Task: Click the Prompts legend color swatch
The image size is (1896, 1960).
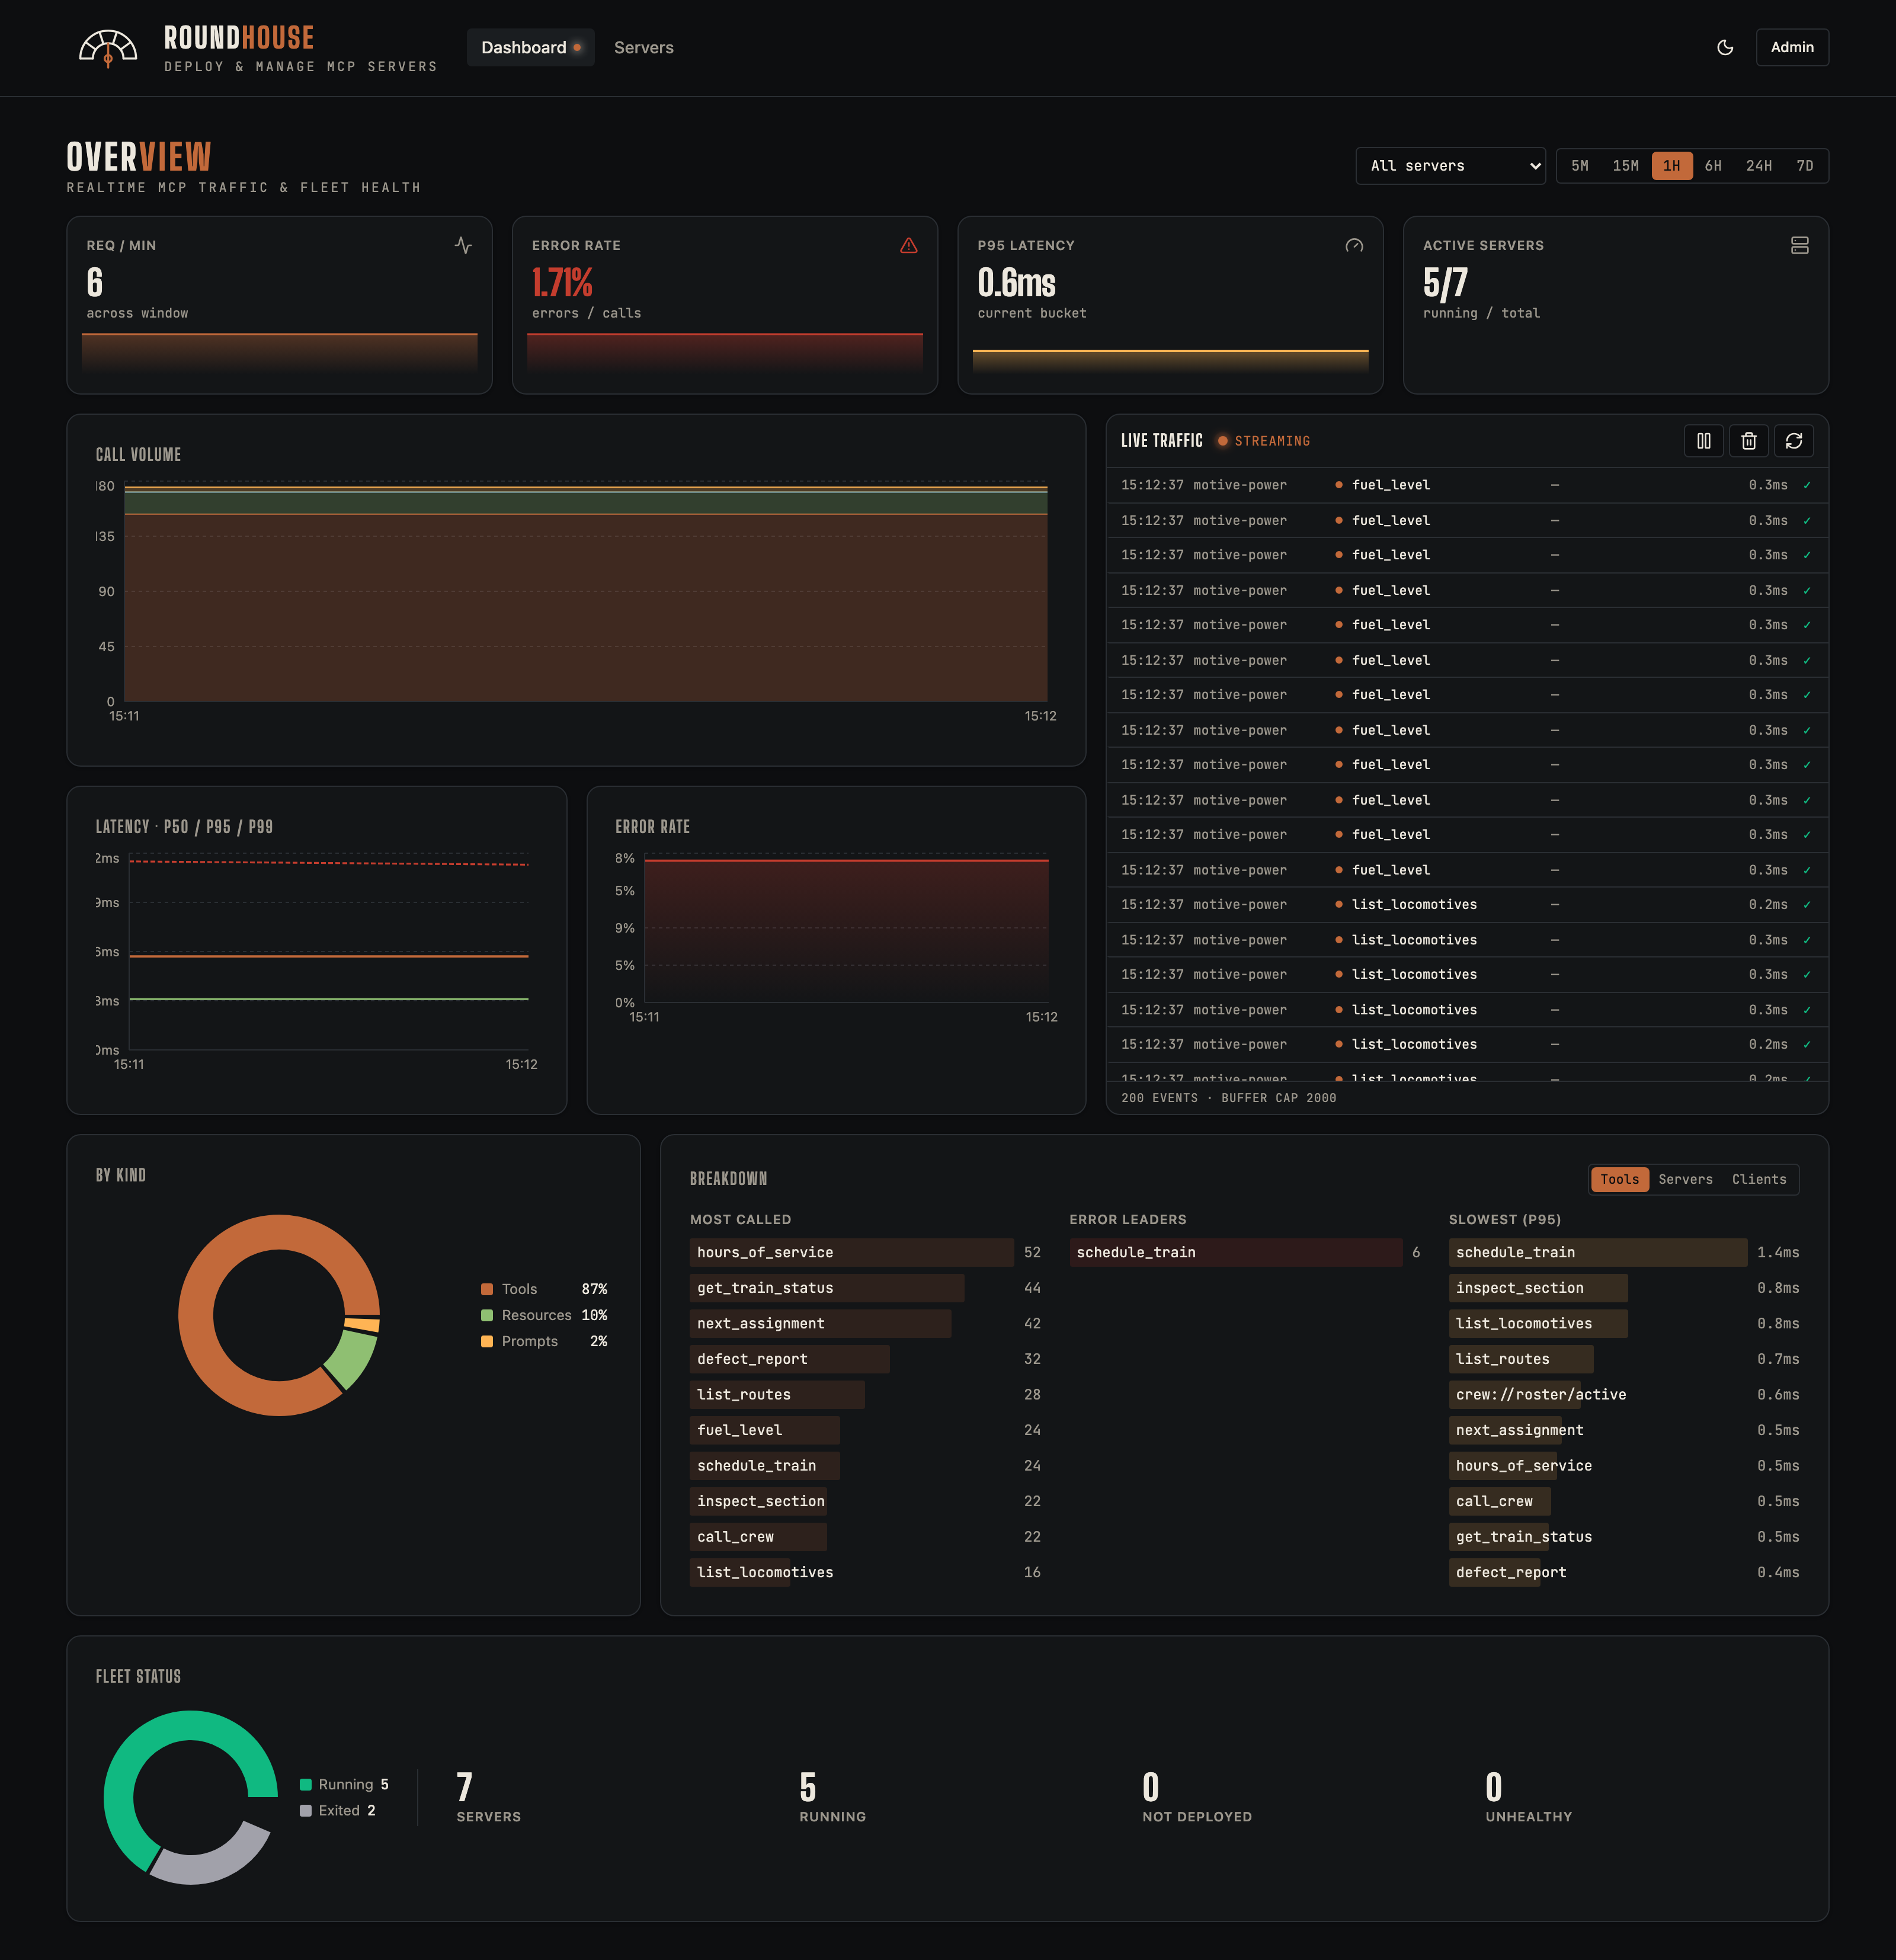Action: (x=487, y=1341)
